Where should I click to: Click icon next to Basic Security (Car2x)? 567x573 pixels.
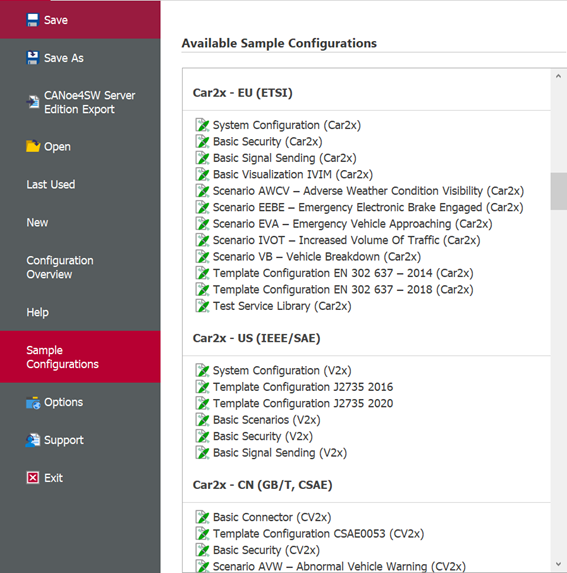pyautogui.click(x=202, y=141)
